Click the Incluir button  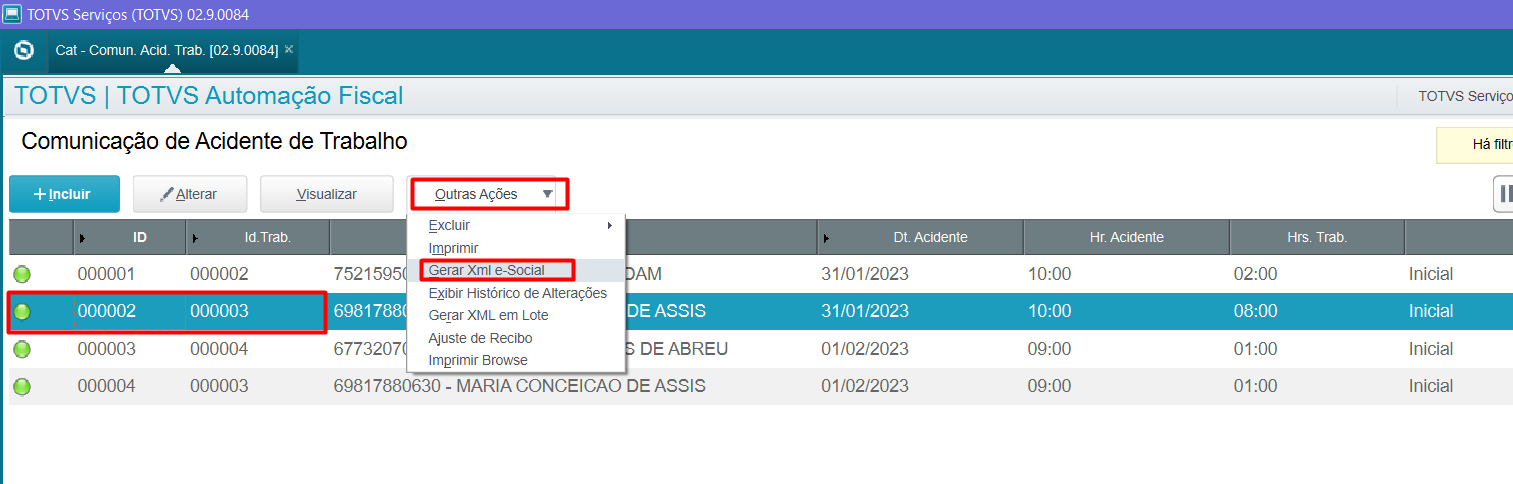pyautogui.click(x=65, y=194)
